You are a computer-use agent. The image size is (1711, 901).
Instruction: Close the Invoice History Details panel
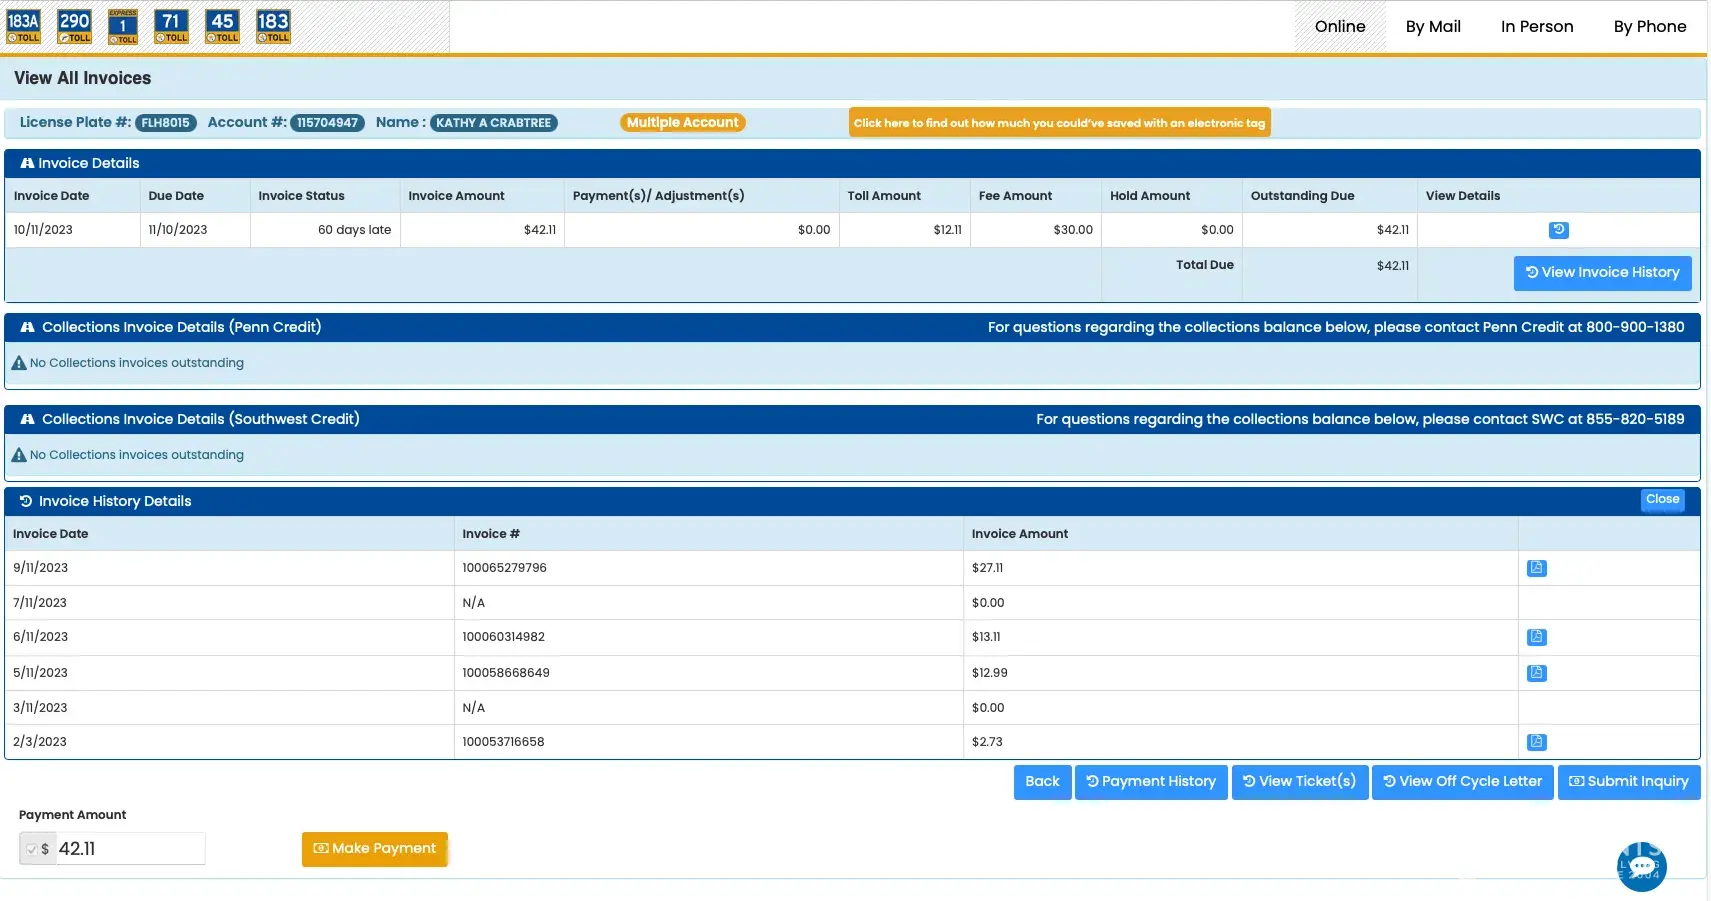[1662, 500]
